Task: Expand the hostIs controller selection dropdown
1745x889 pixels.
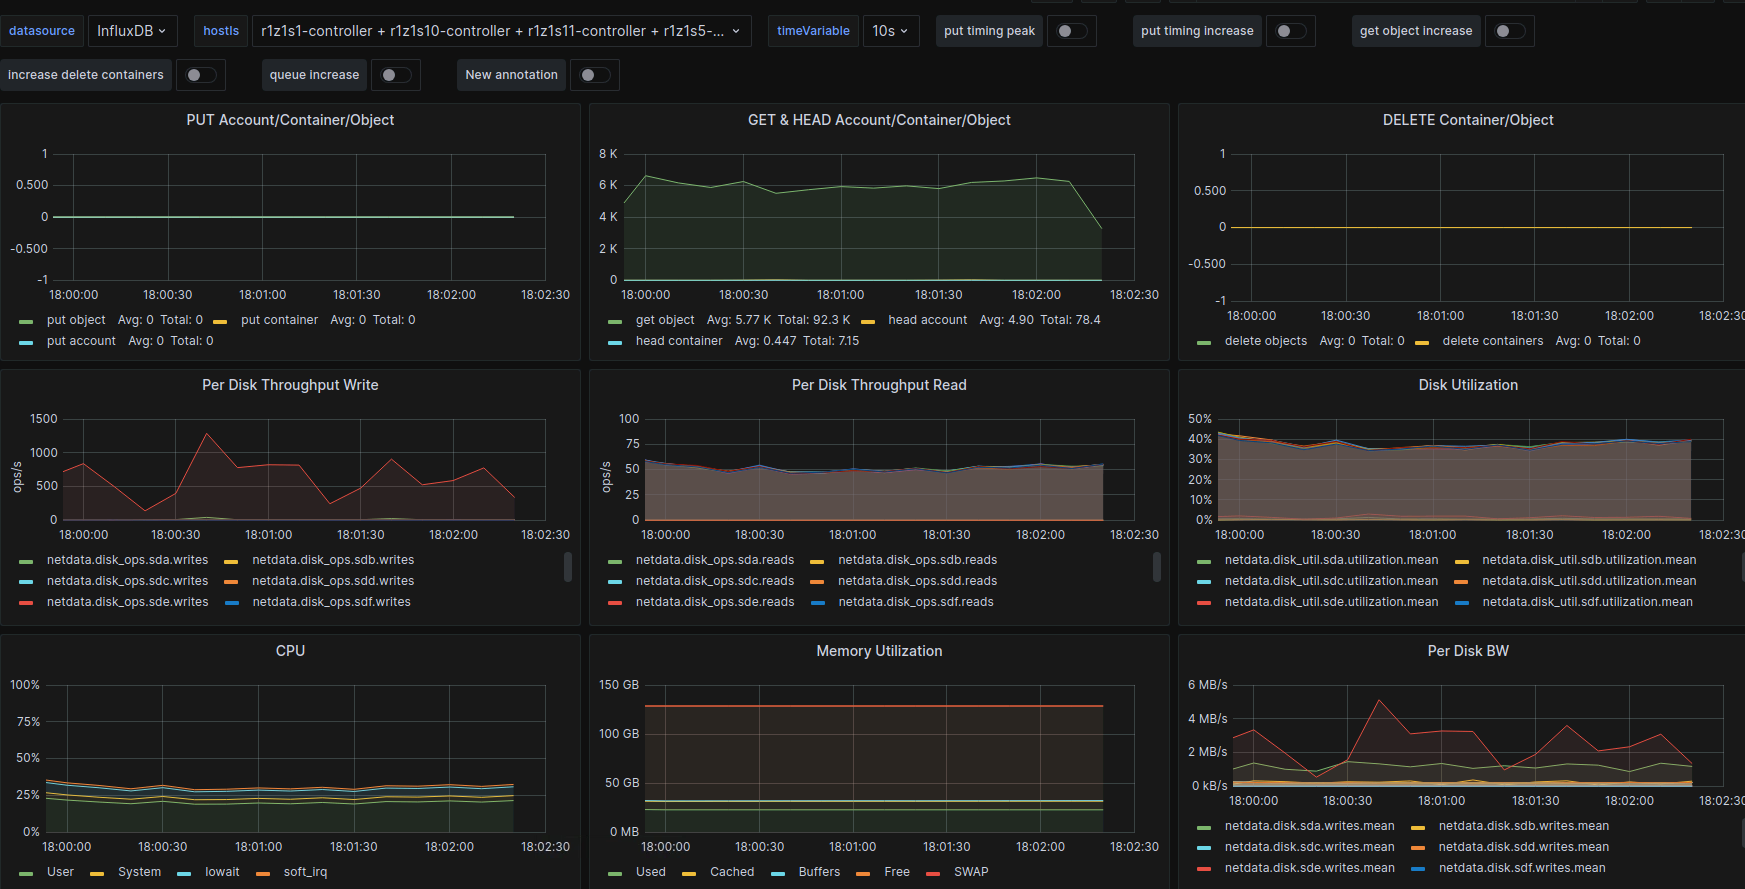Action: (x=501, y=31)
